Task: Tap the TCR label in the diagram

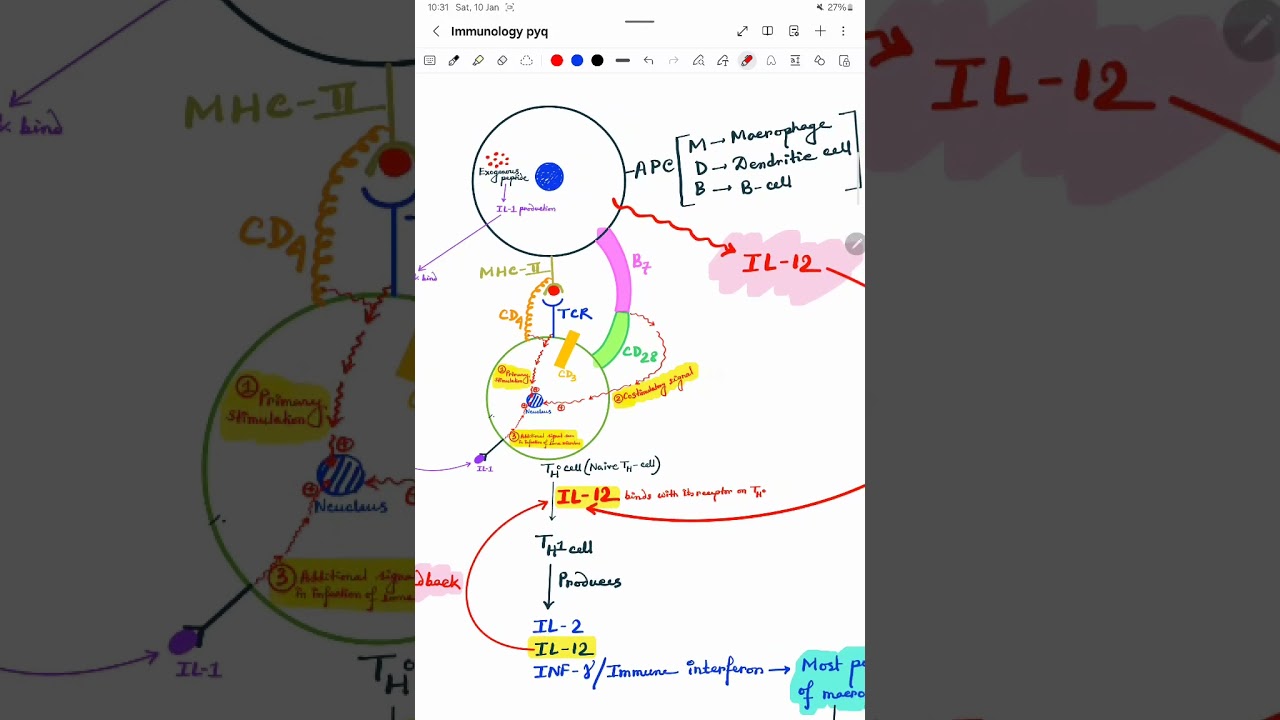Action: (575, 314)
